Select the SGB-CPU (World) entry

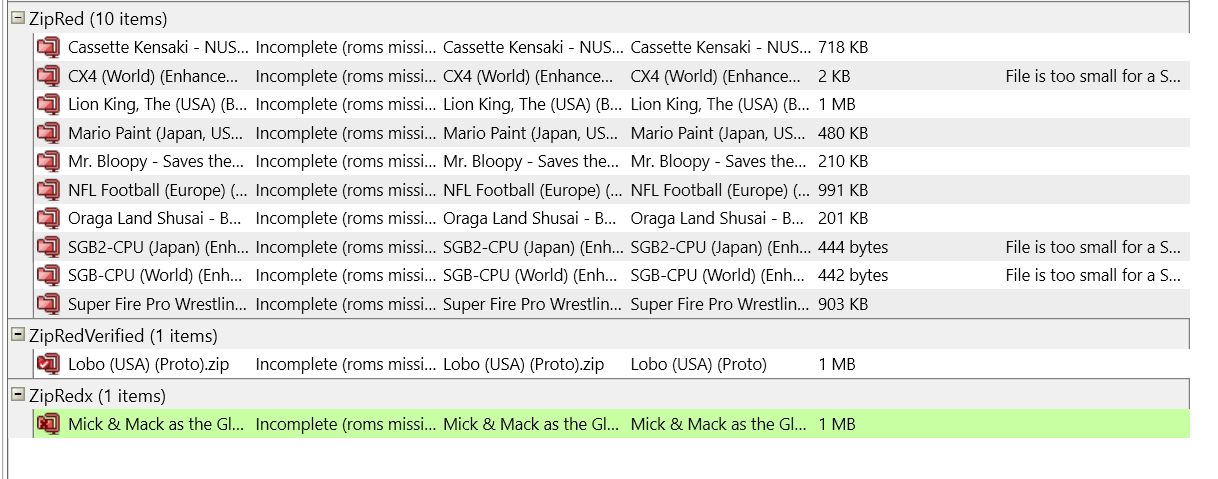[611, 275]
